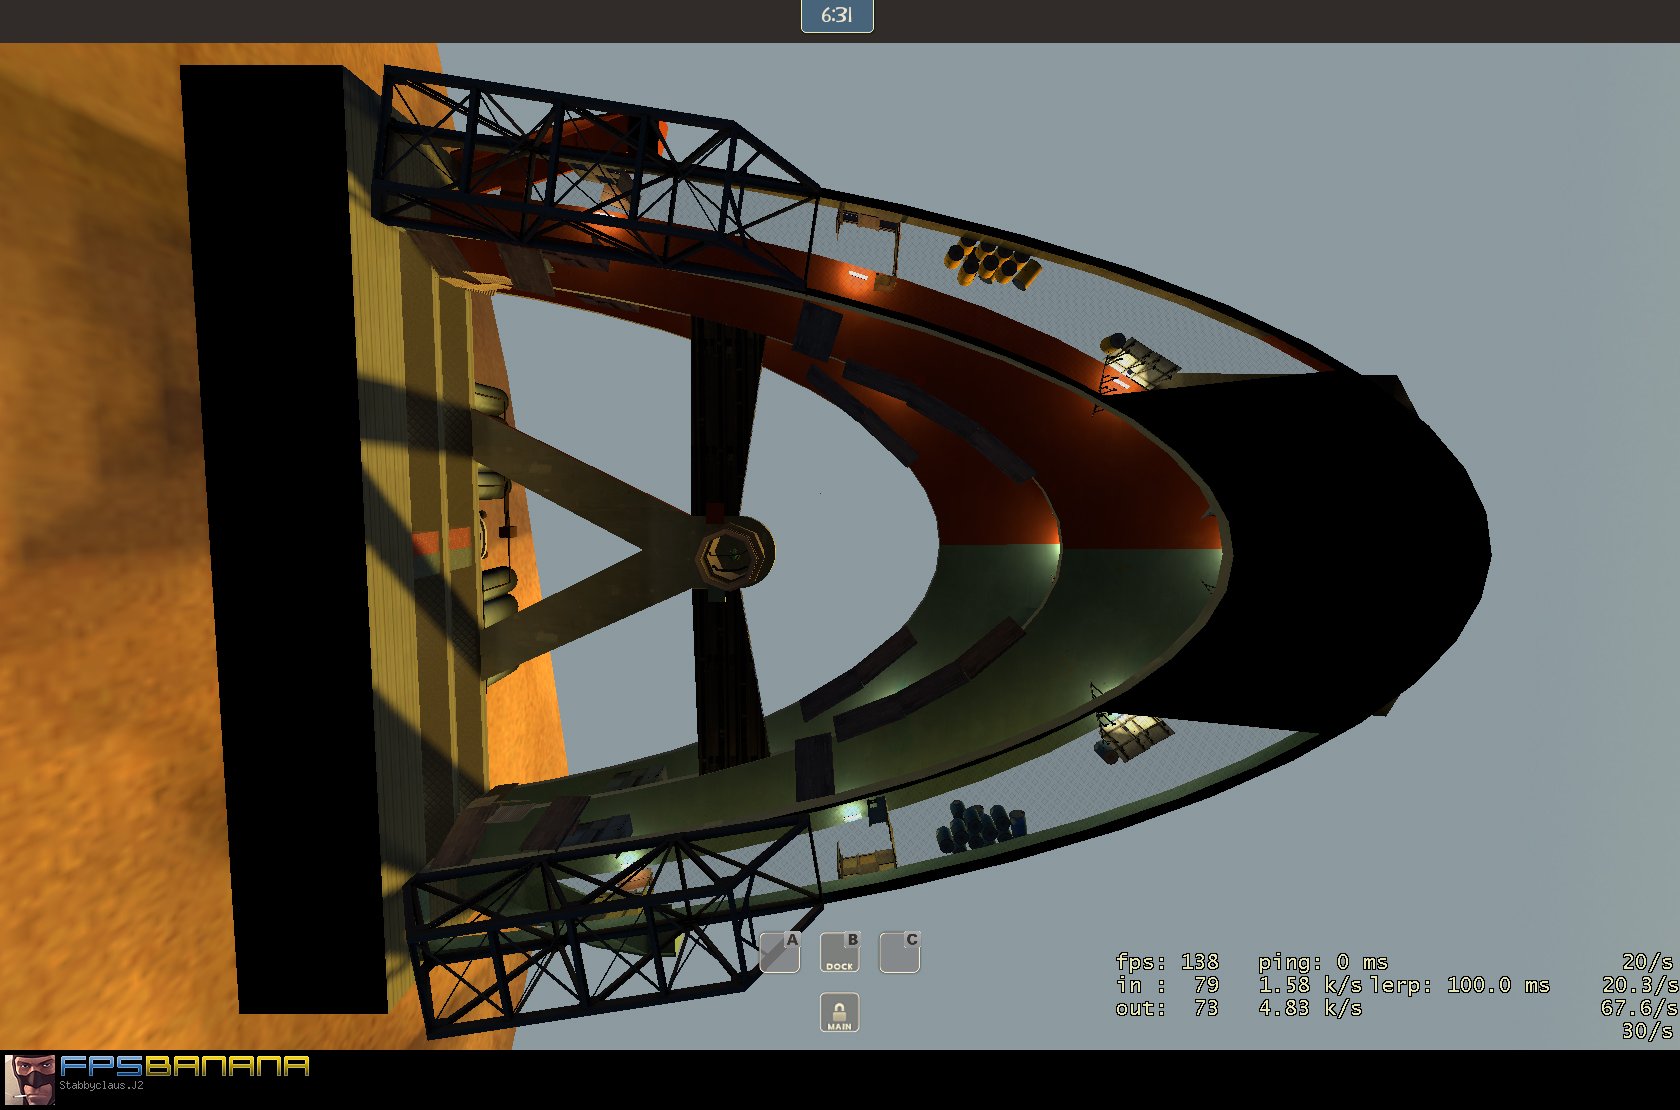
Task: Click the 67.6/s rate value
Action: pos(1639,1008)
